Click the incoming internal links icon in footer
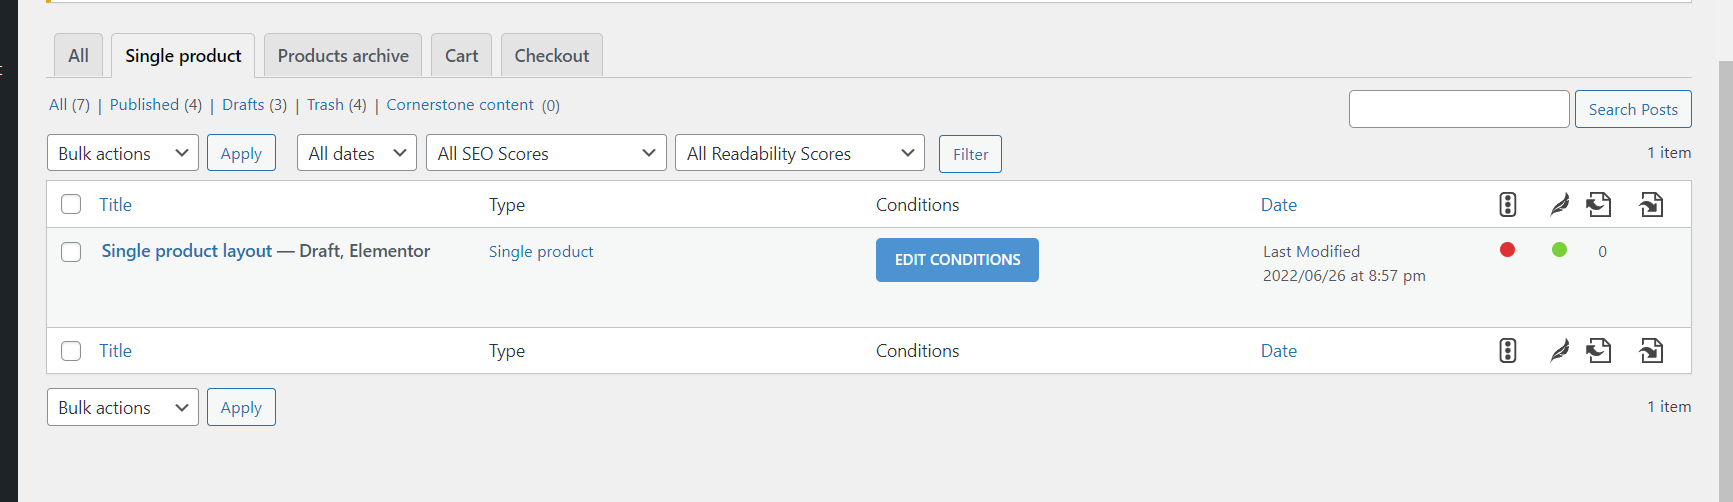This screenshot has height=502, width=1733. tap(1651, 351)
